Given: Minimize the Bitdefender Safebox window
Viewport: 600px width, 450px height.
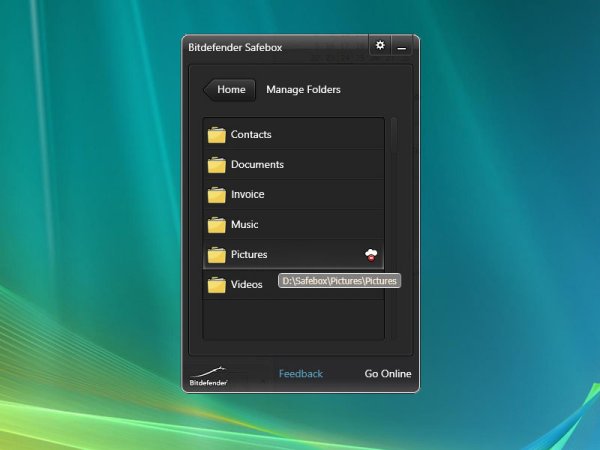Looking at the screenshot, I should (x=401, y=46).
